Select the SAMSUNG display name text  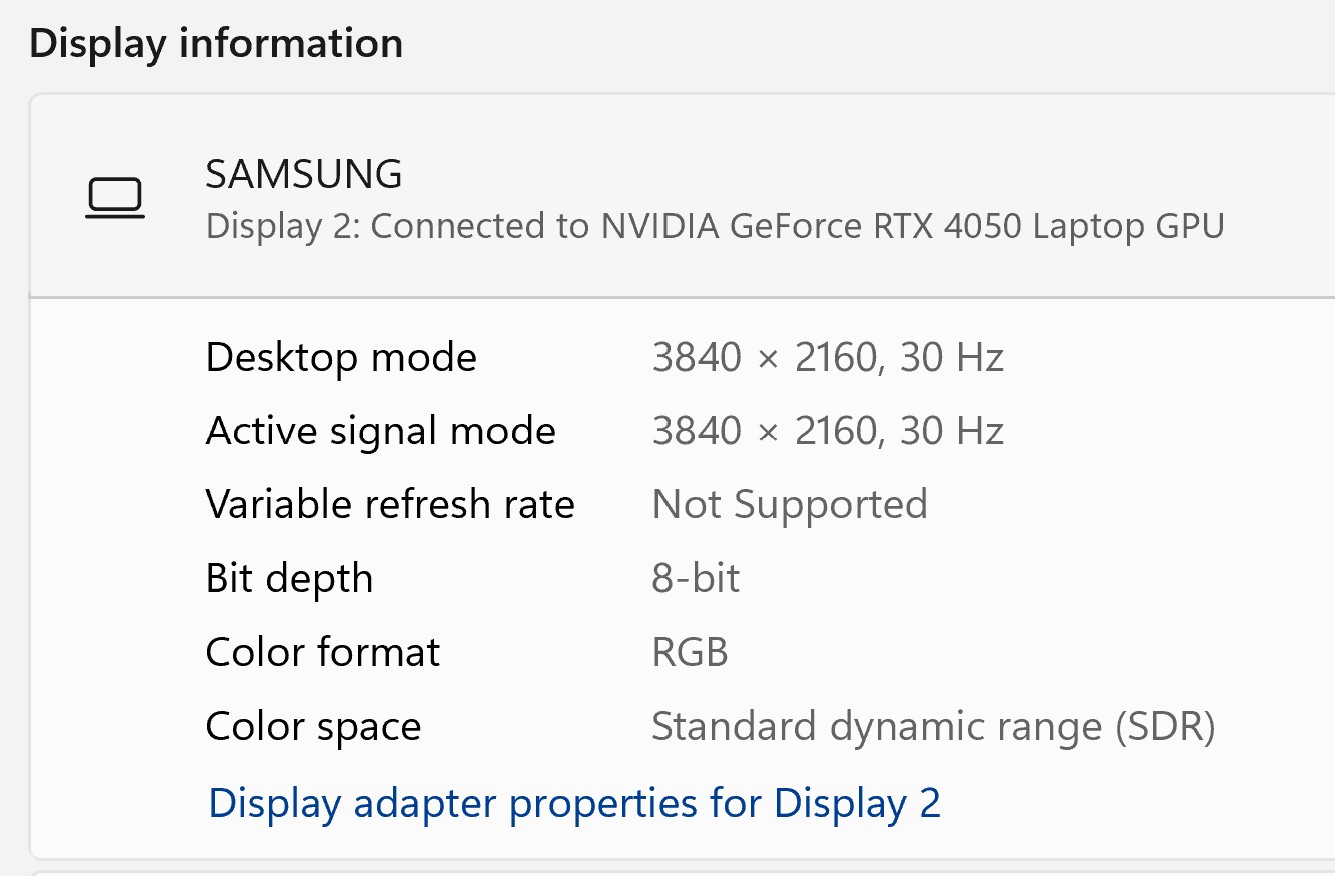(303, 175)
